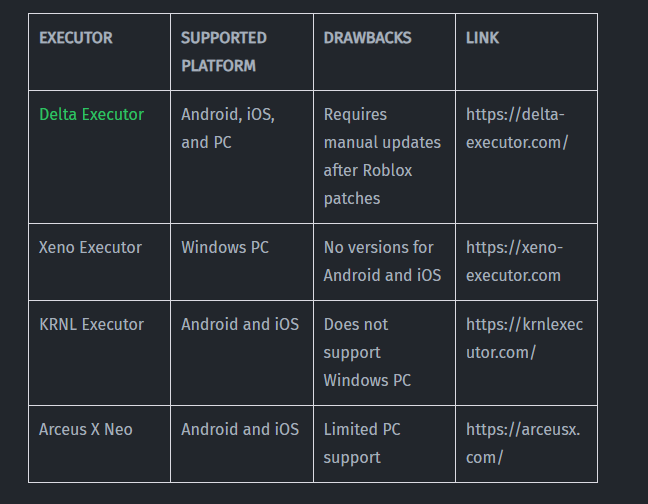Select the Xeno Executor name cell
Screen dimensions: 648x504
point(90,247)
